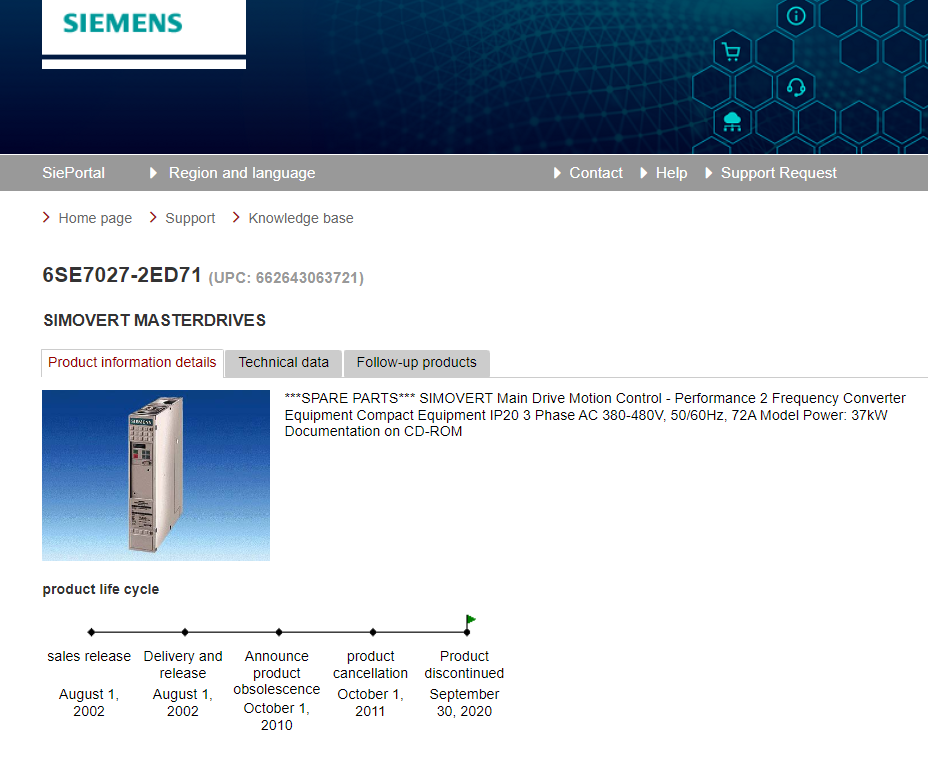Click the Siemens logo

pyautogui.click(x=123, y=24)
